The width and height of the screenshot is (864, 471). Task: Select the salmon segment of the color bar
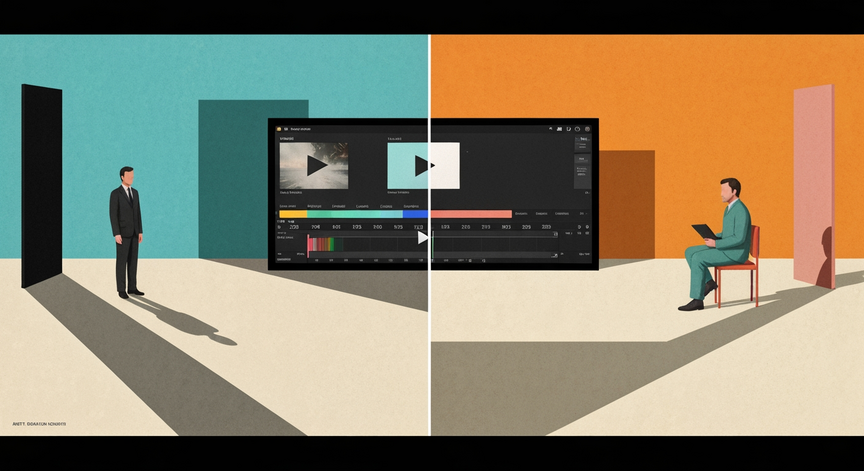click(x=472, y=214)
